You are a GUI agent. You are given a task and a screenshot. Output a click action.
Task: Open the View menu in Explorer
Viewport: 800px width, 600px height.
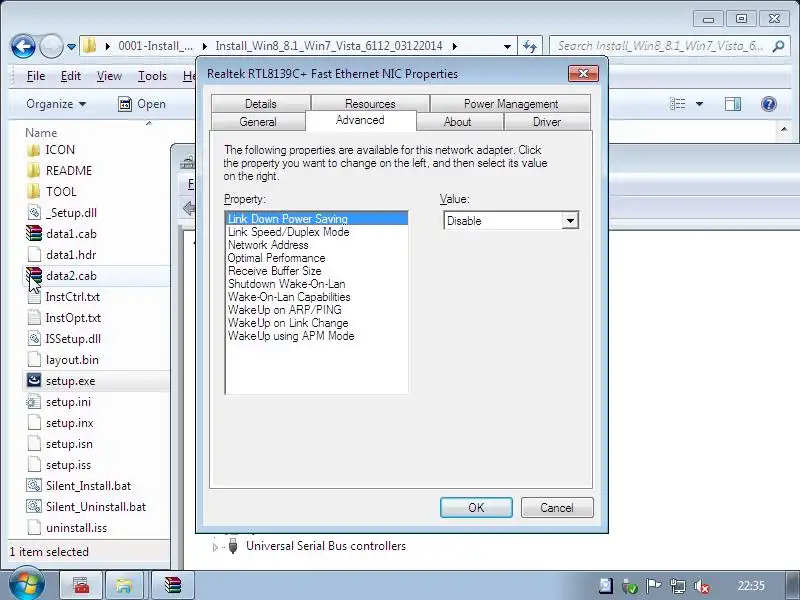click(109, 76)
